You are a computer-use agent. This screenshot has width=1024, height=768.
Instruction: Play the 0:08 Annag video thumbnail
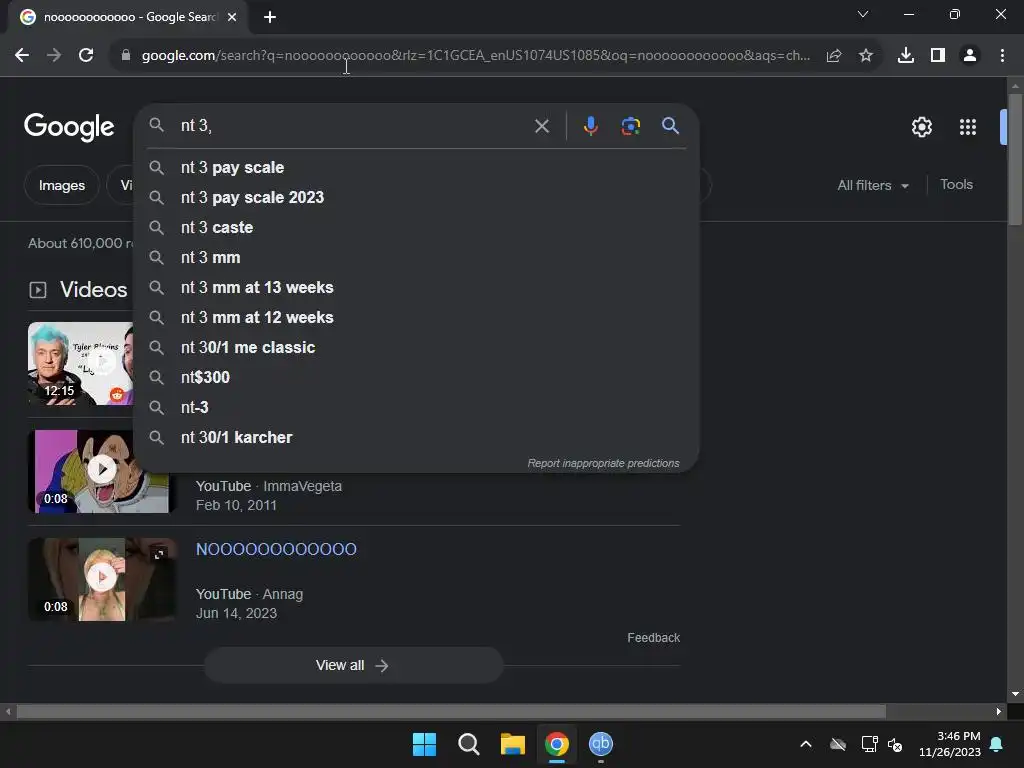(x=102, y=579)
